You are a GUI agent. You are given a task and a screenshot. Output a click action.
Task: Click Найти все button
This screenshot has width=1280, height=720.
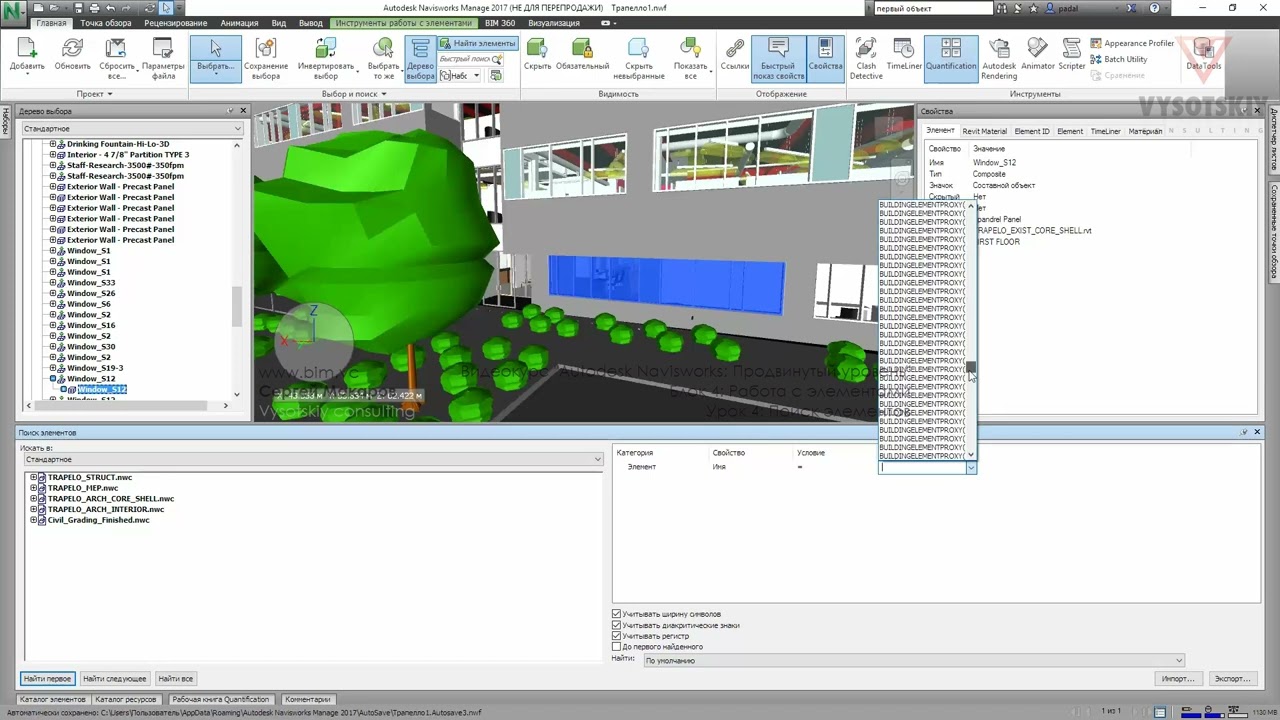(175, 679)
